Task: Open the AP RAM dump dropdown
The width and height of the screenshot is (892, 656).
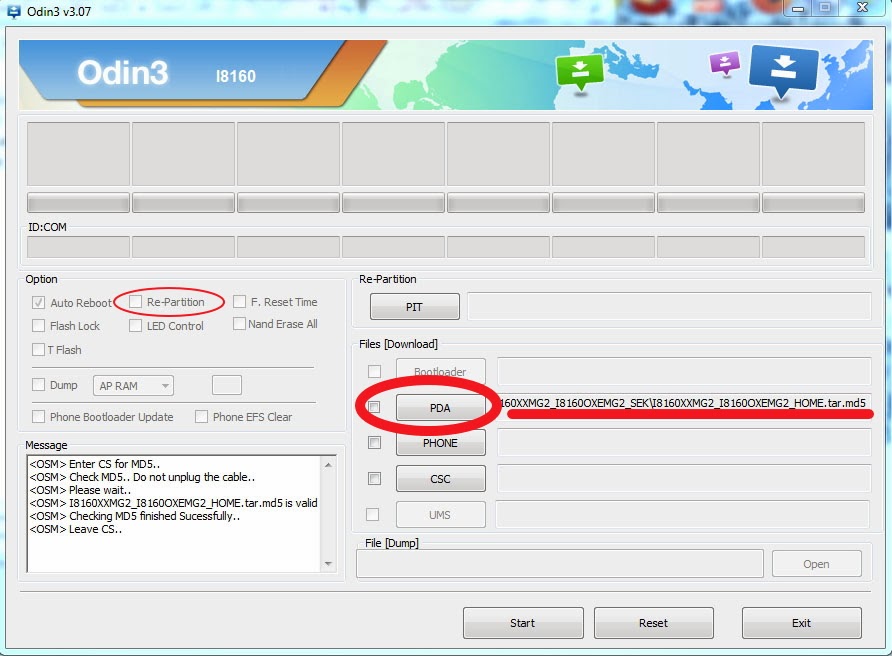Action: pos(134,386)
